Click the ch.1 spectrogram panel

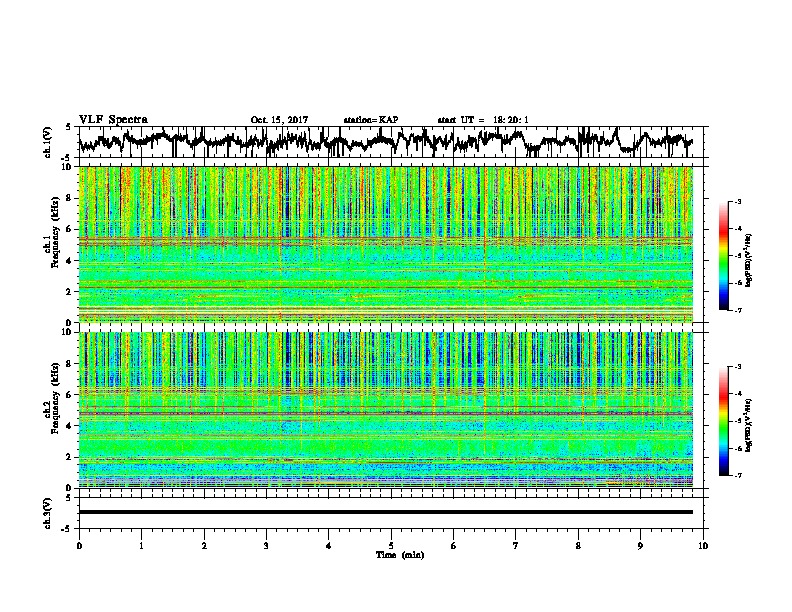pyautogui.click(x=385, y=244)
